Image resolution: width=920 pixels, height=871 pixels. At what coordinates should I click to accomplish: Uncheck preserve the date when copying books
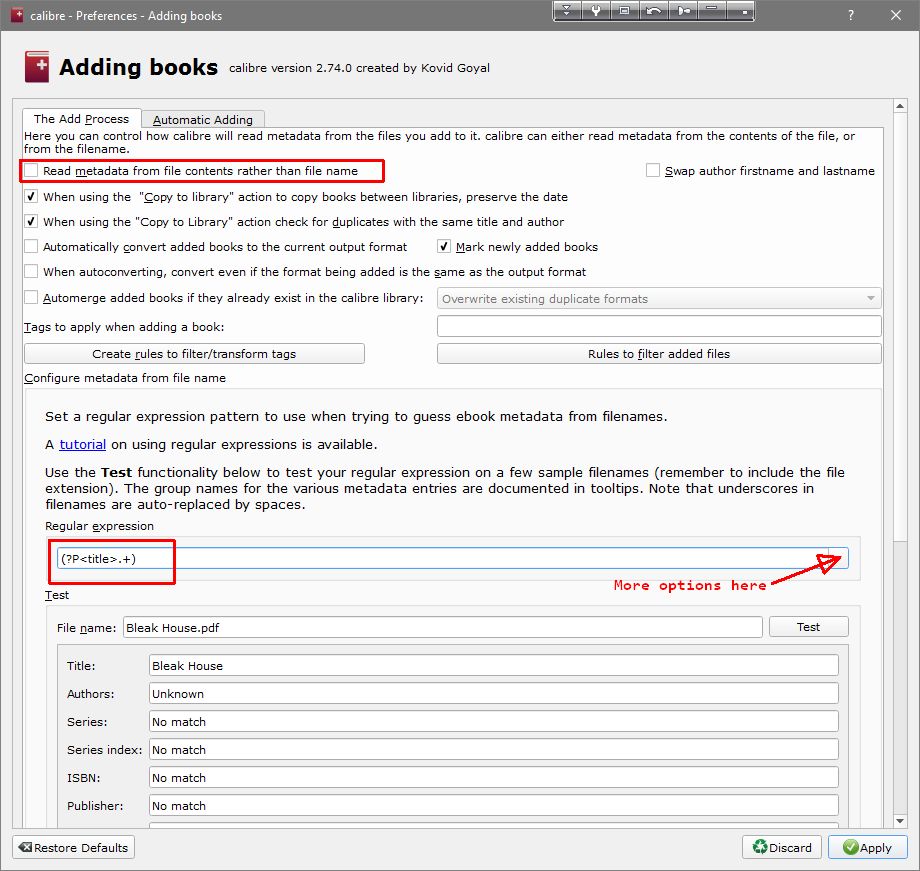pos(31,197)
